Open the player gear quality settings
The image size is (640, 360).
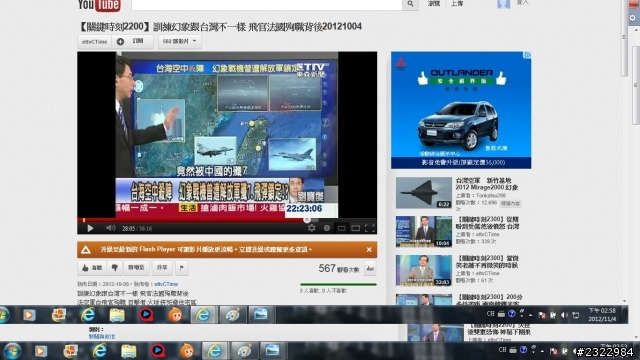[311, 228]
